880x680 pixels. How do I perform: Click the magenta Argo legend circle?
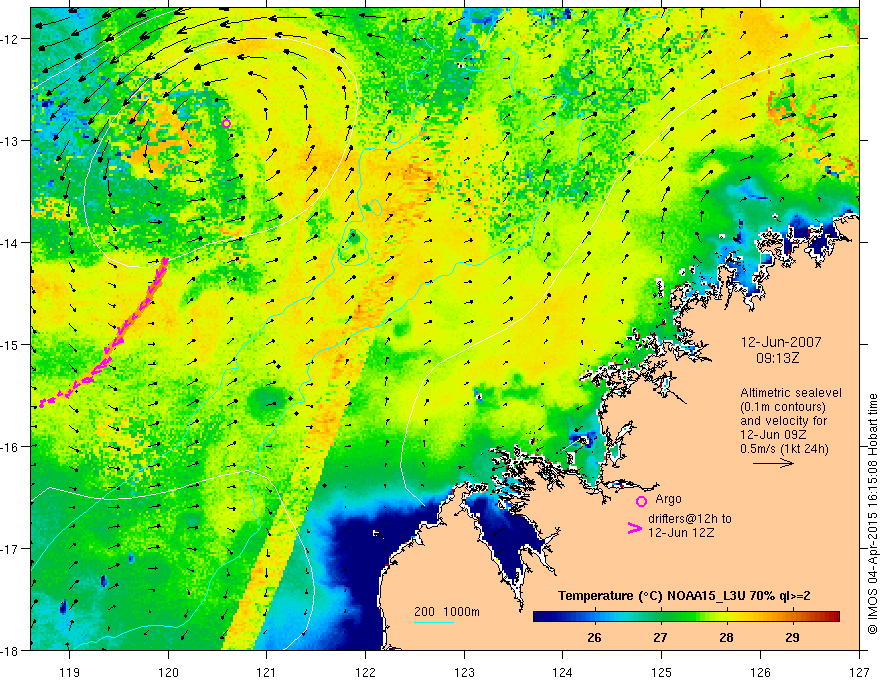(x=641, y=501)
